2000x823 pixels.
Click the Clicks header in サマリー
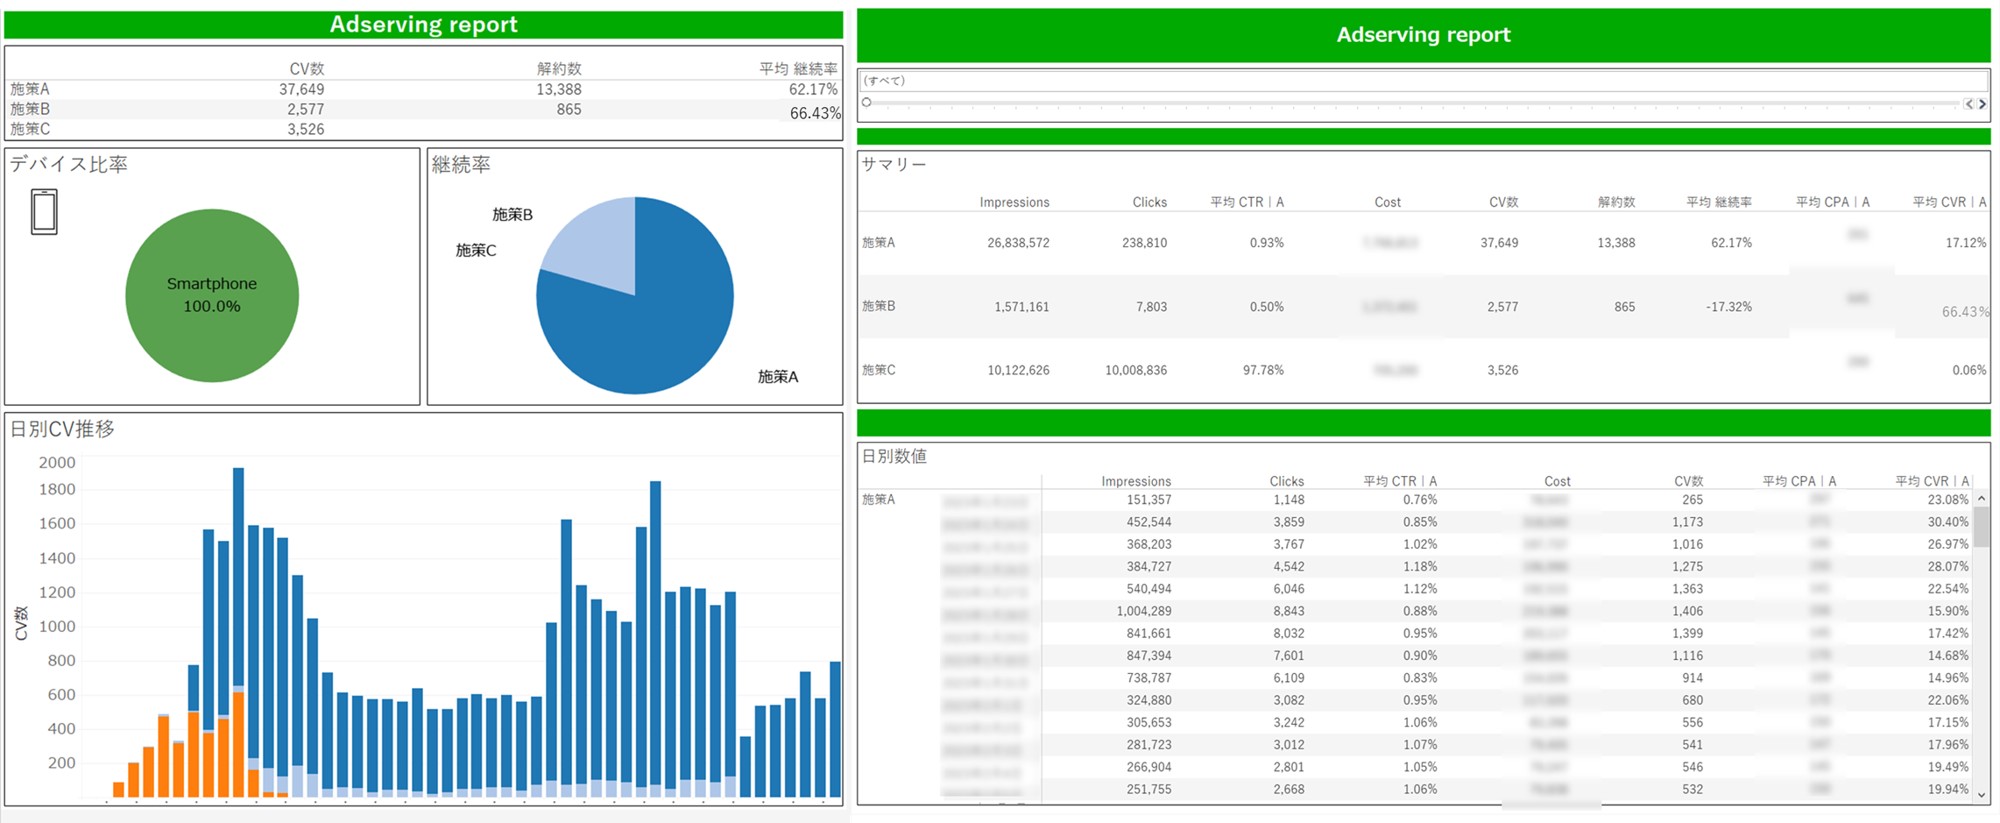click(x=1149, y=202)
